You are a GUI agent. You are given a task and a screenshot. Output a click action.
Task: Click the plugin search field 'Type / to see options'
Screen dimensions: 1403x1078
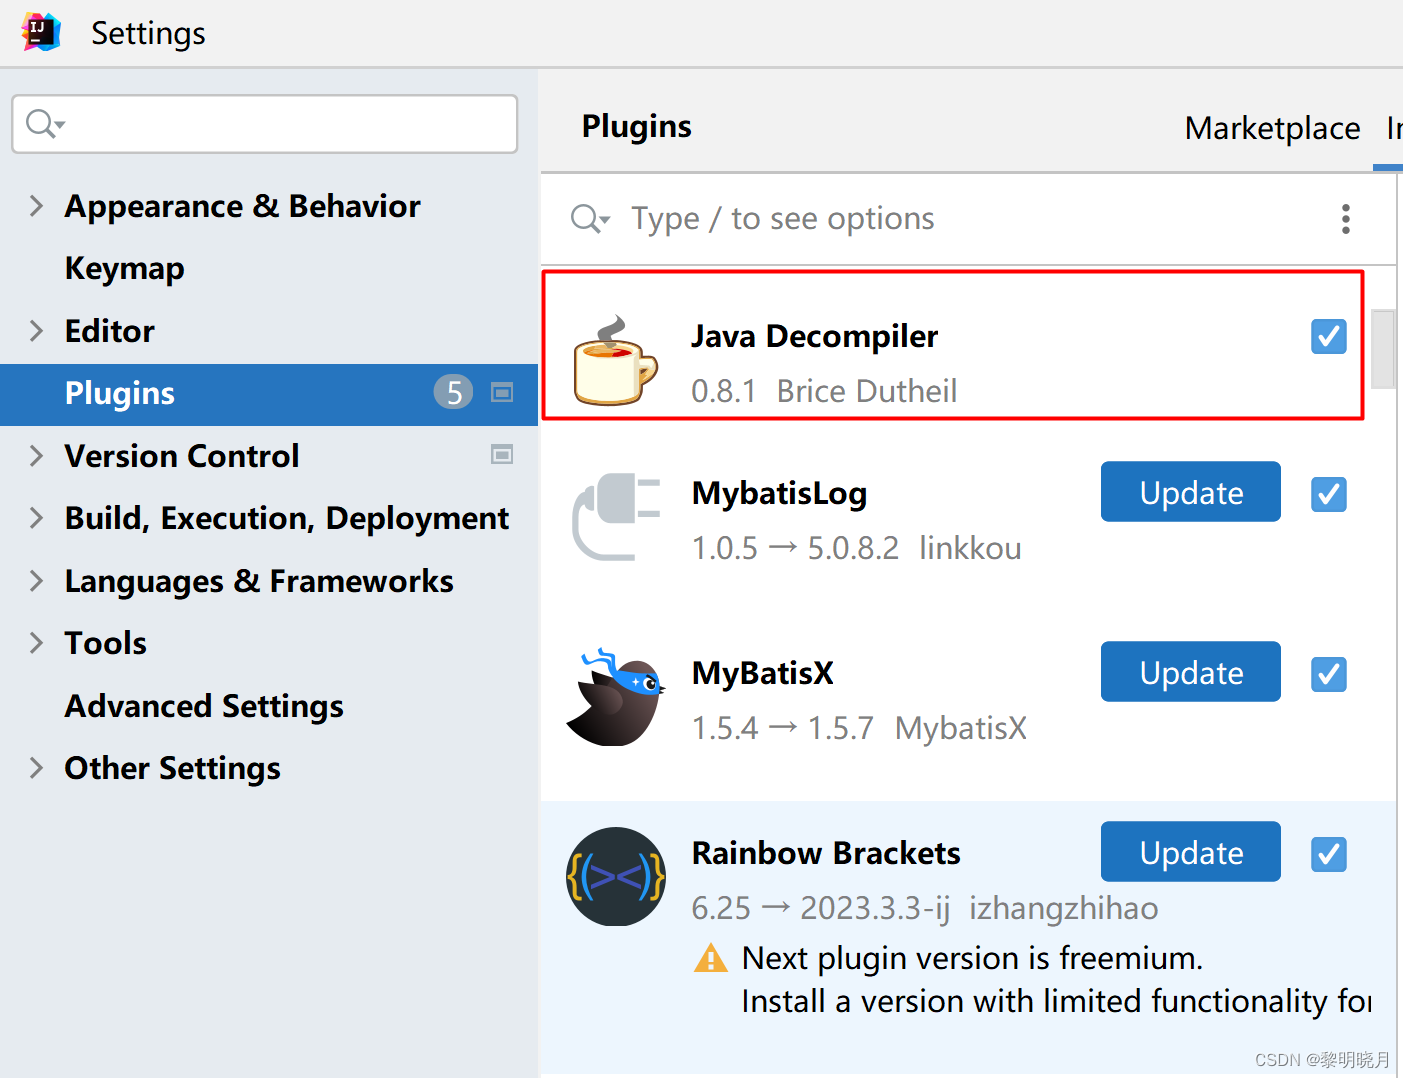coord(782,218)
